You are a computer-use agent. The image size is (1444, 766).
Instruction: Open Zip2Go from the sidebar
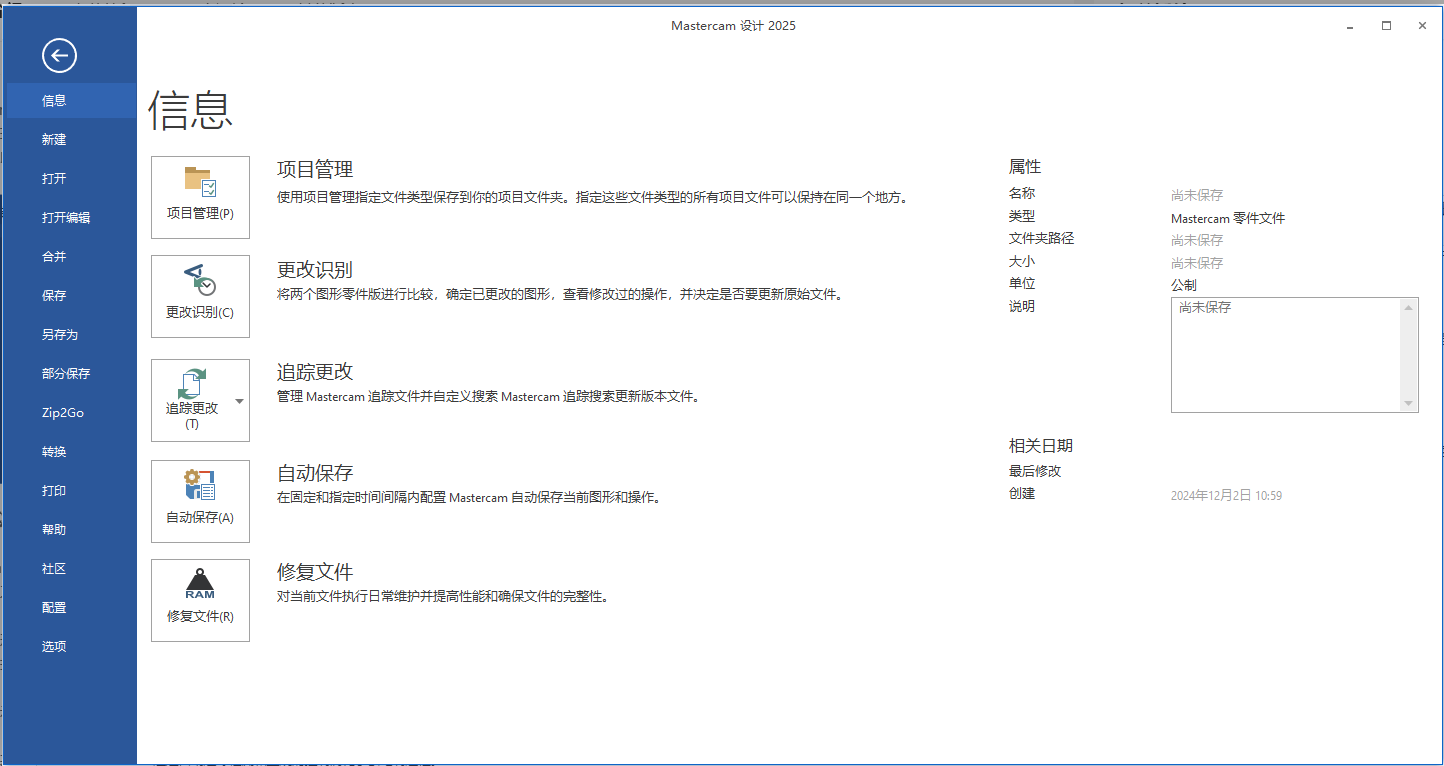[71, 413]
